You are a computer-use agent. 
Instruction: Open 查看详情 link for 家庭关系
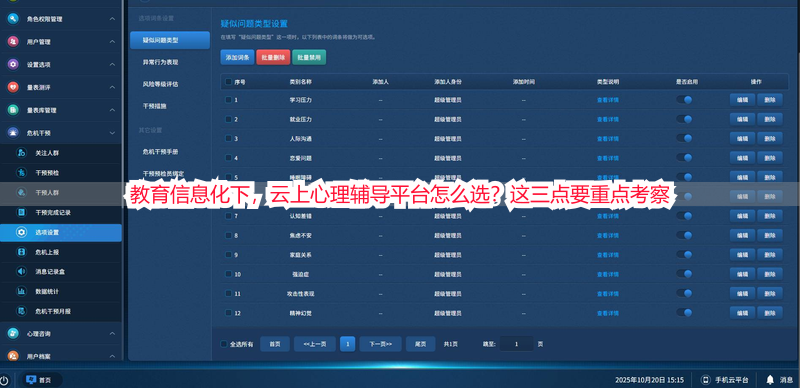[x=608, y=255]
